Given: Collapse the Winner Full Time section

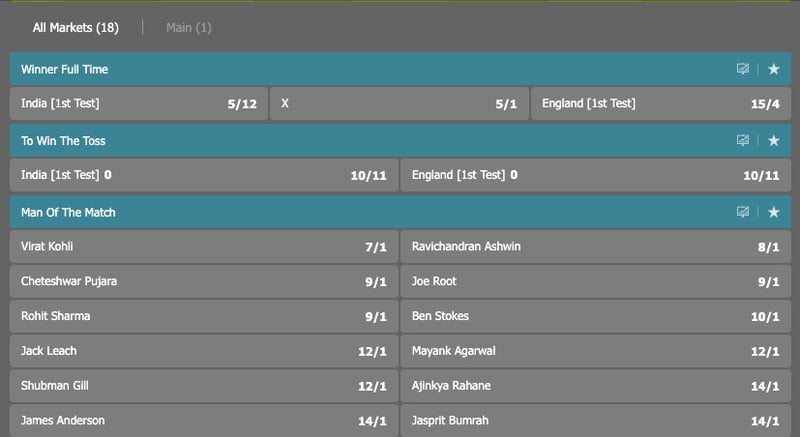Looking at the screenshot, I should 64,69.
